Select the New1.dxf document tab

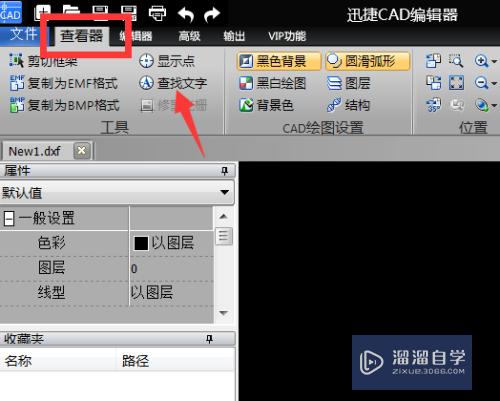(35, 151)
